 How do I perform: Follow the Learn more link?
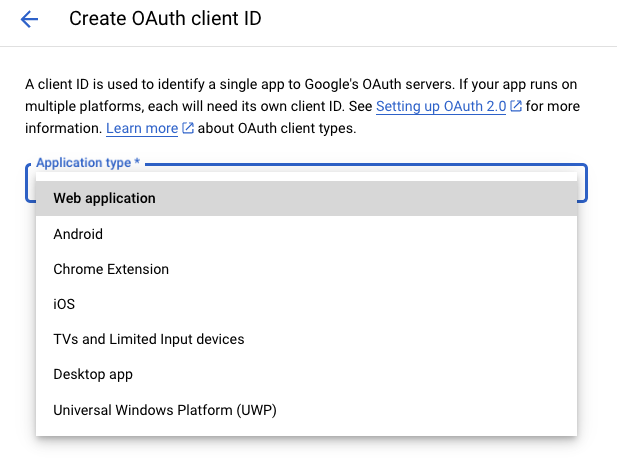pos(142,128)
